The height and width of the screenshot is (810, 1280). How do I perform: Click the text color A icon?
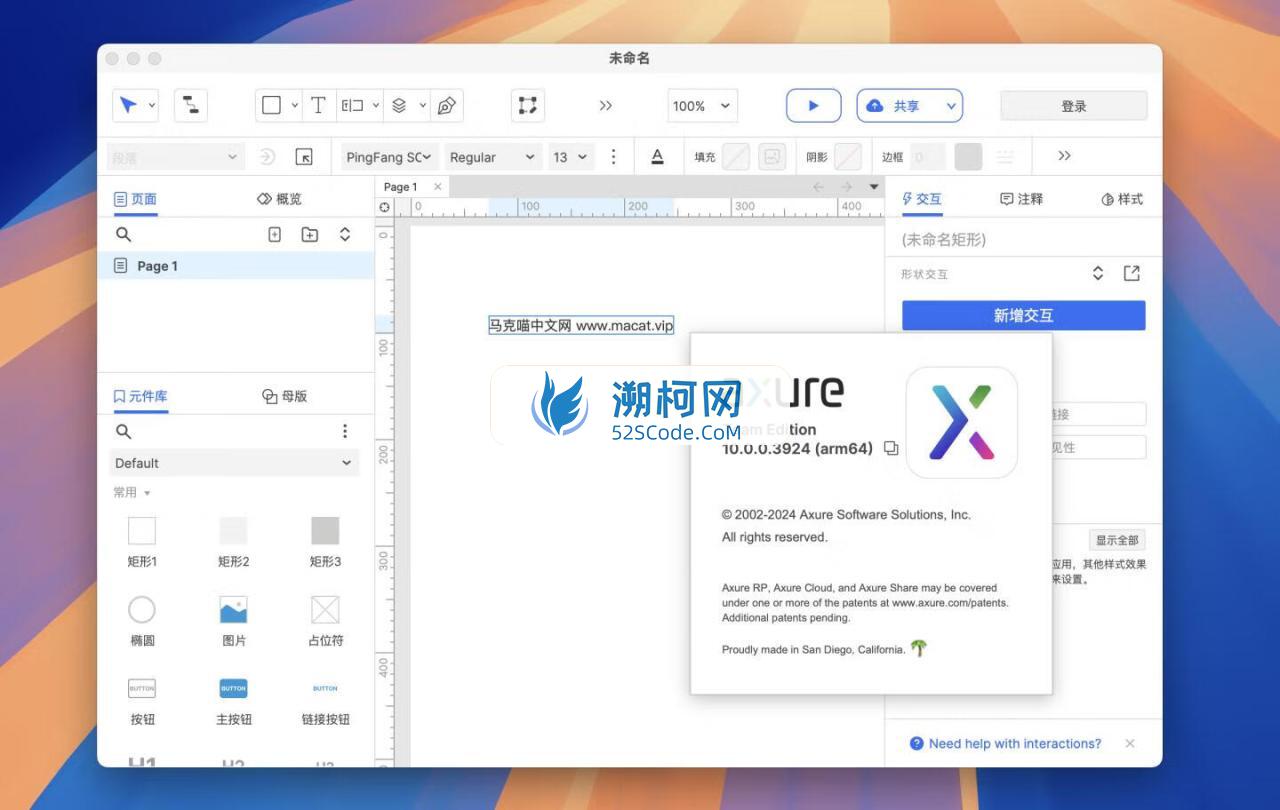coord(657,157)
